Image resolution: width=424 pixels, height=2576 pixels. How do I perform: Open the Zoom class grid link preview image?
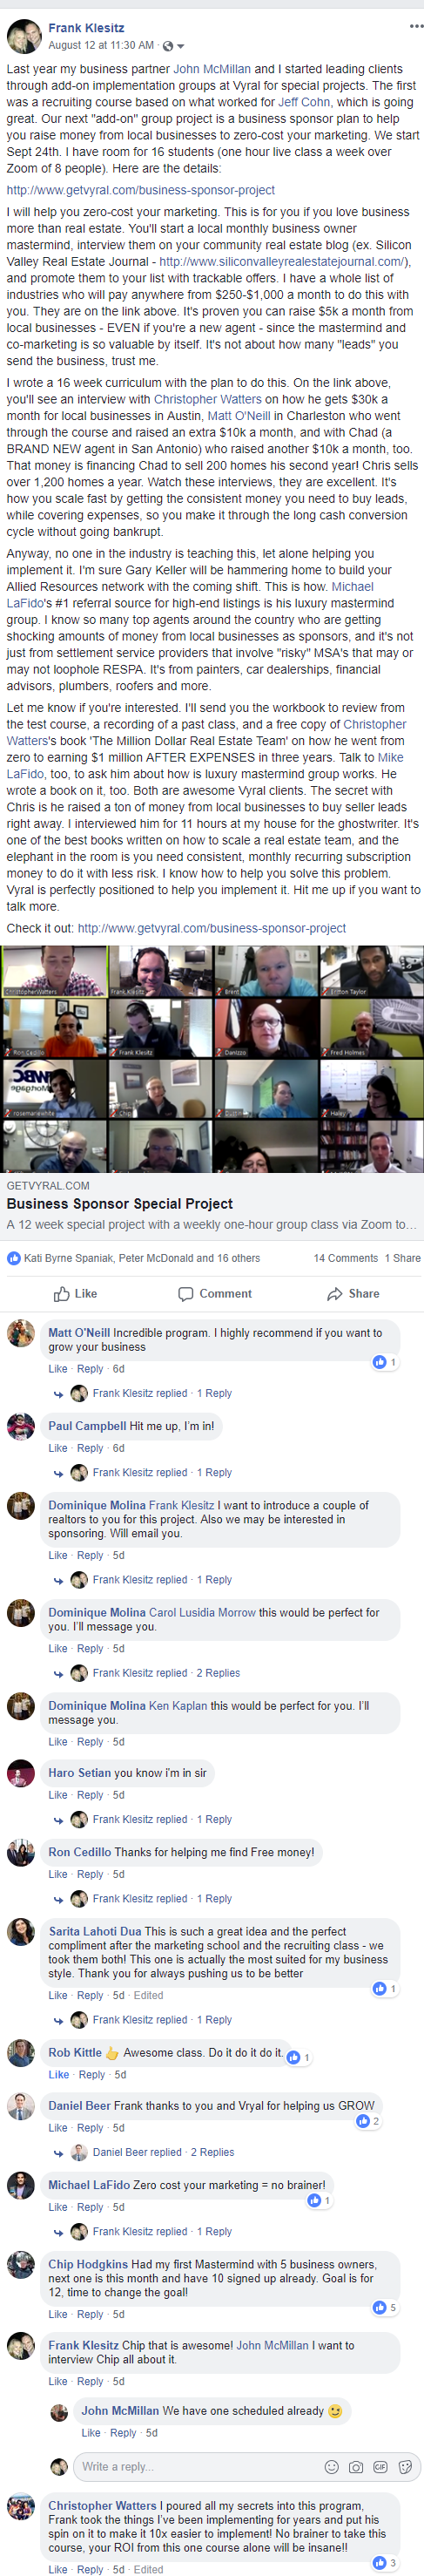(212, 1059)
